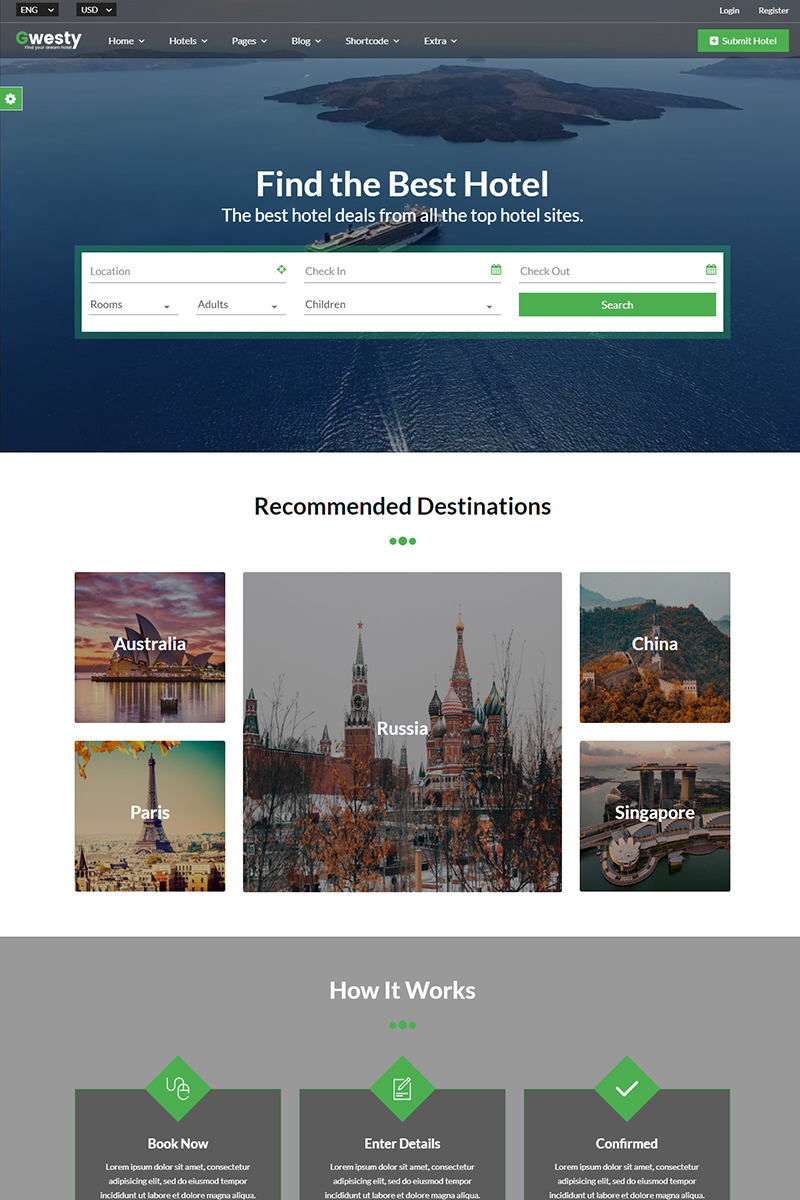Viewport: 800px width, 1200px height.
Task: Expand the Rooms selector dropdown
Action: [x=133, y=304]
